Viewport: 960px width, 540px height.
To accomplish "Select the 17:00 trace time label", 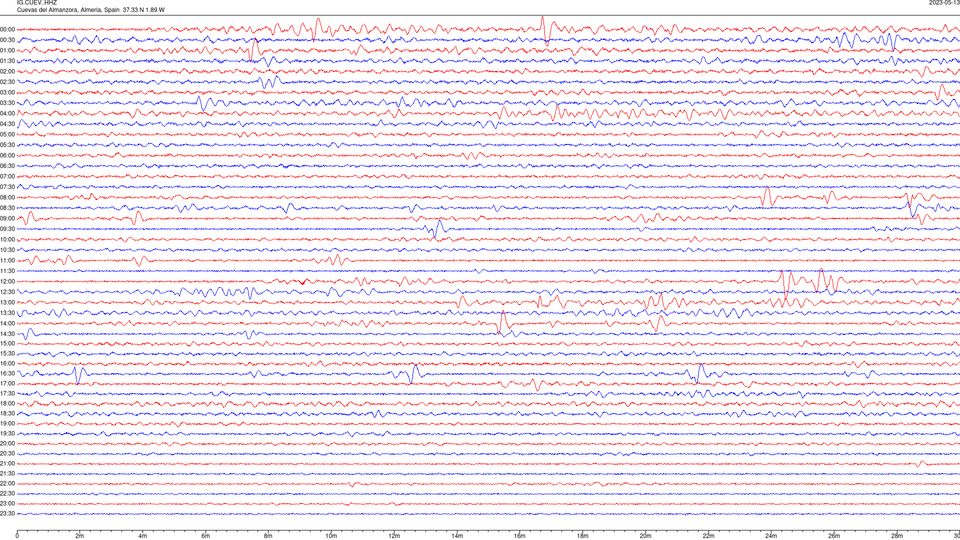I will 7,383.
